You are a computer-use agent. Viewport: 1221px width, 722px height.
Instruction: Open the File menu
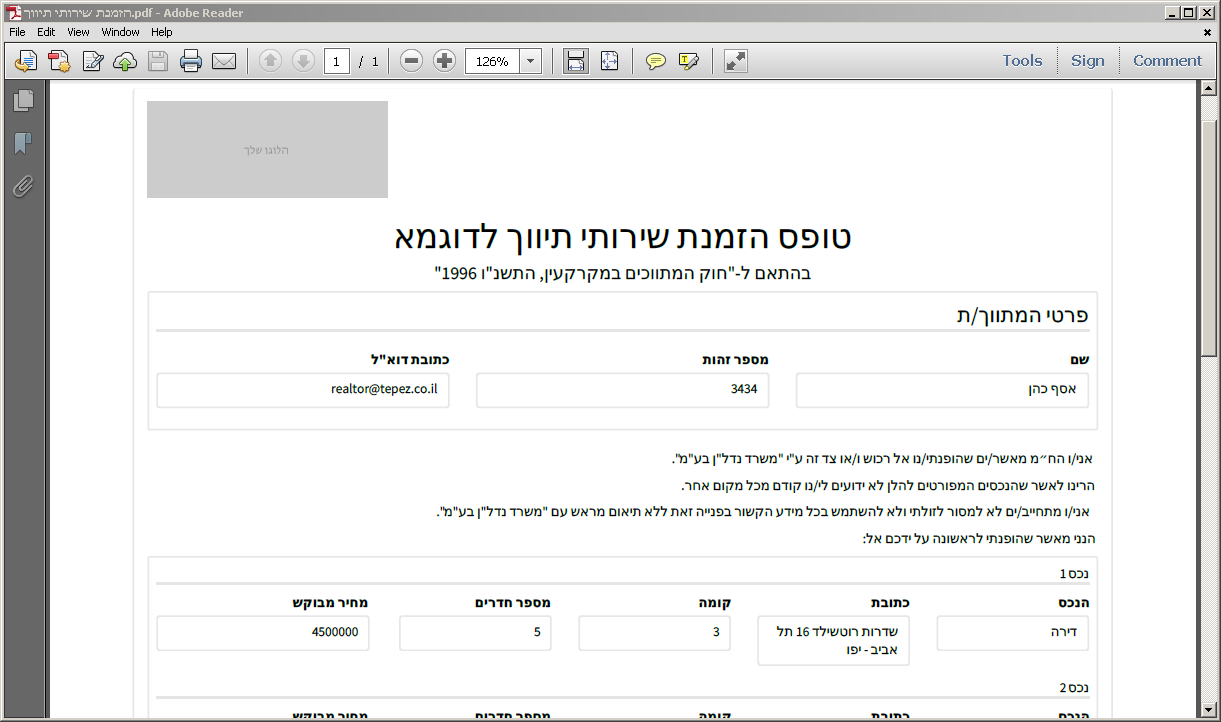[x=17, y=32]
